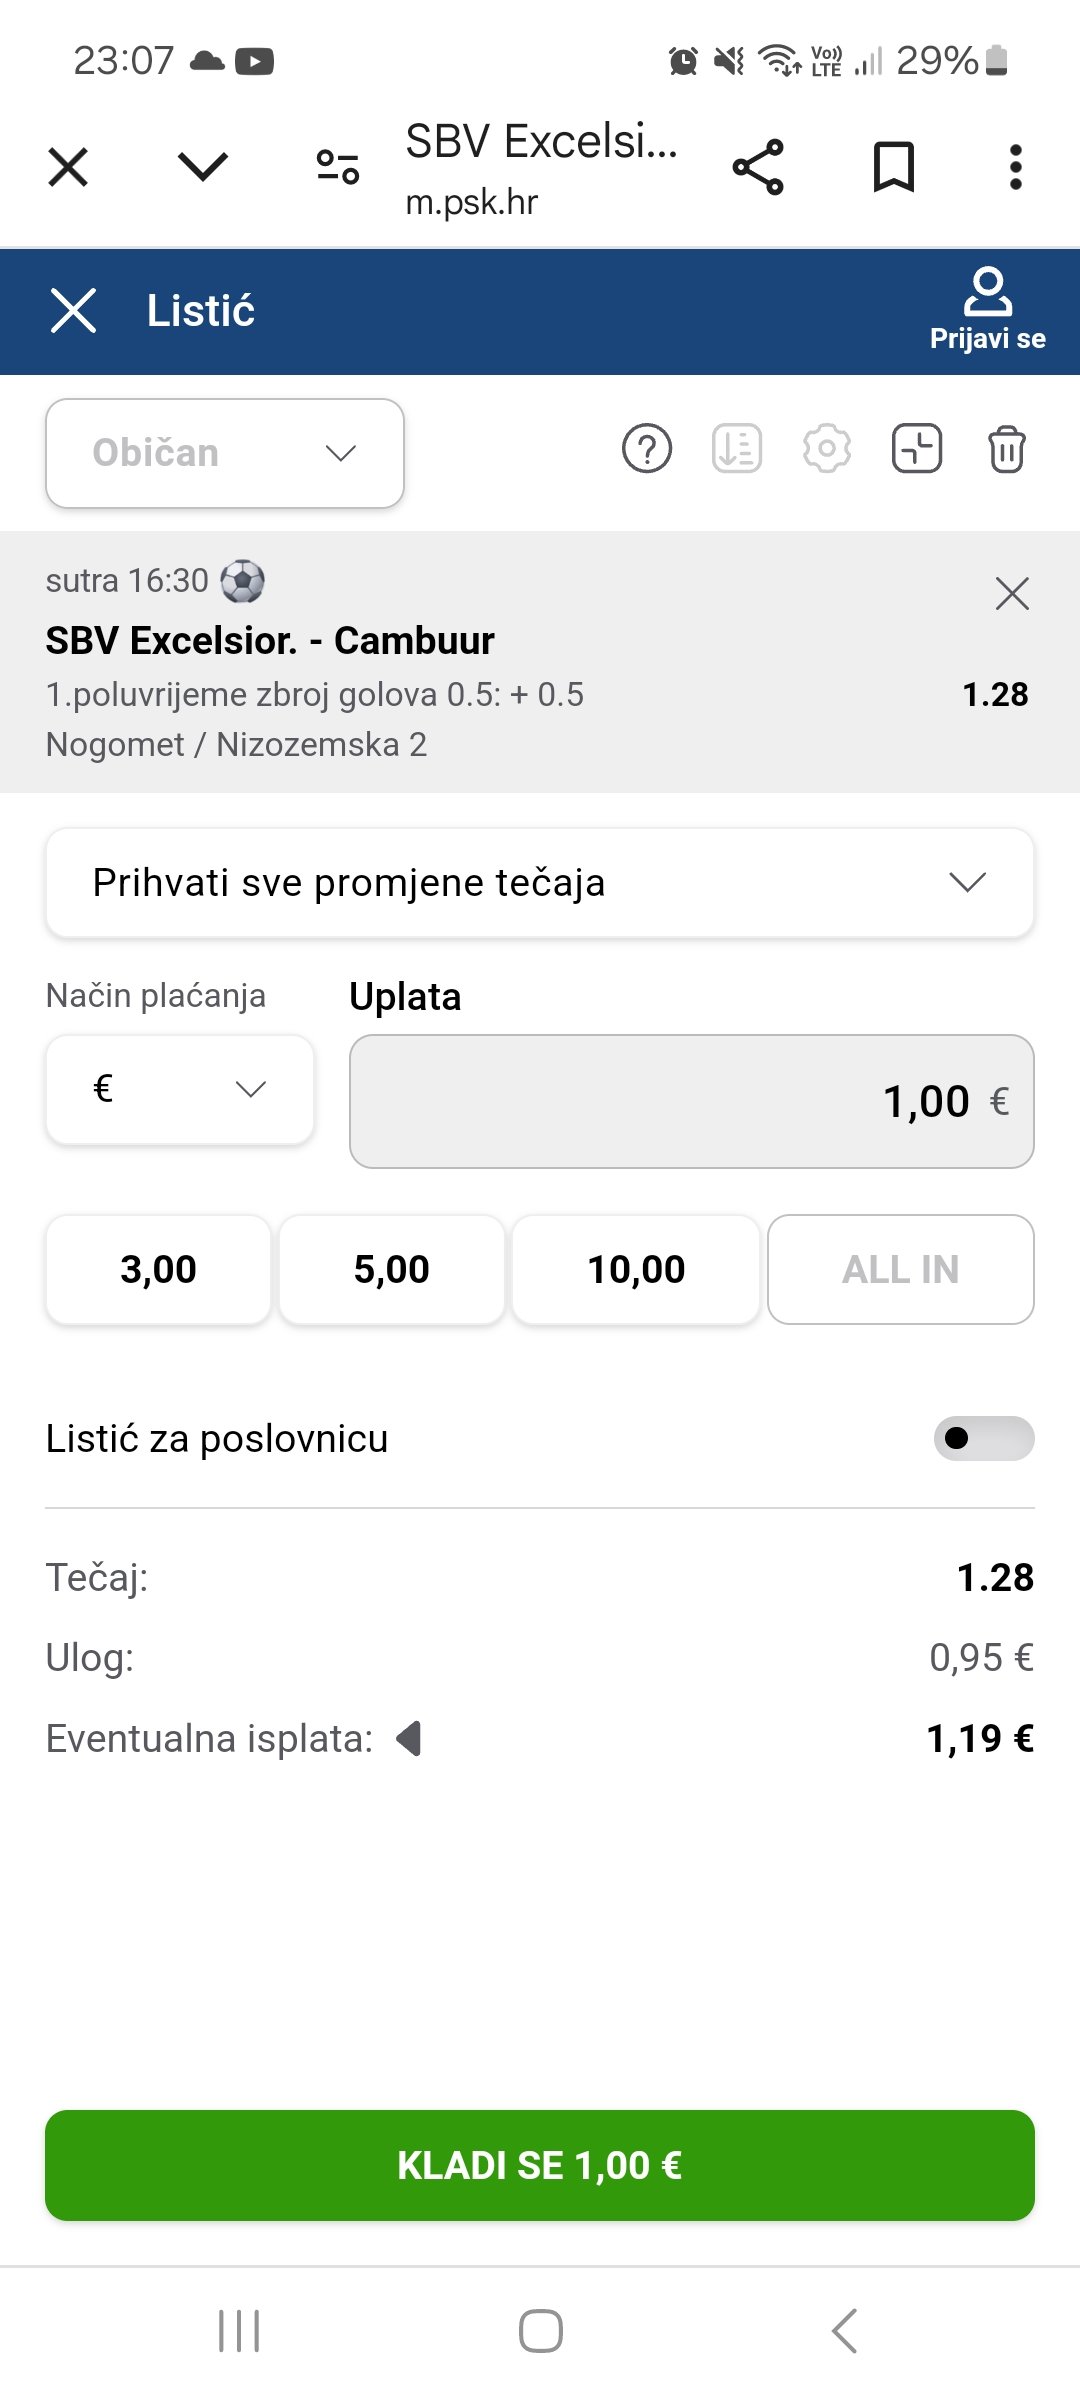Click the trash icon to clear the betslip

[1006, 449]
